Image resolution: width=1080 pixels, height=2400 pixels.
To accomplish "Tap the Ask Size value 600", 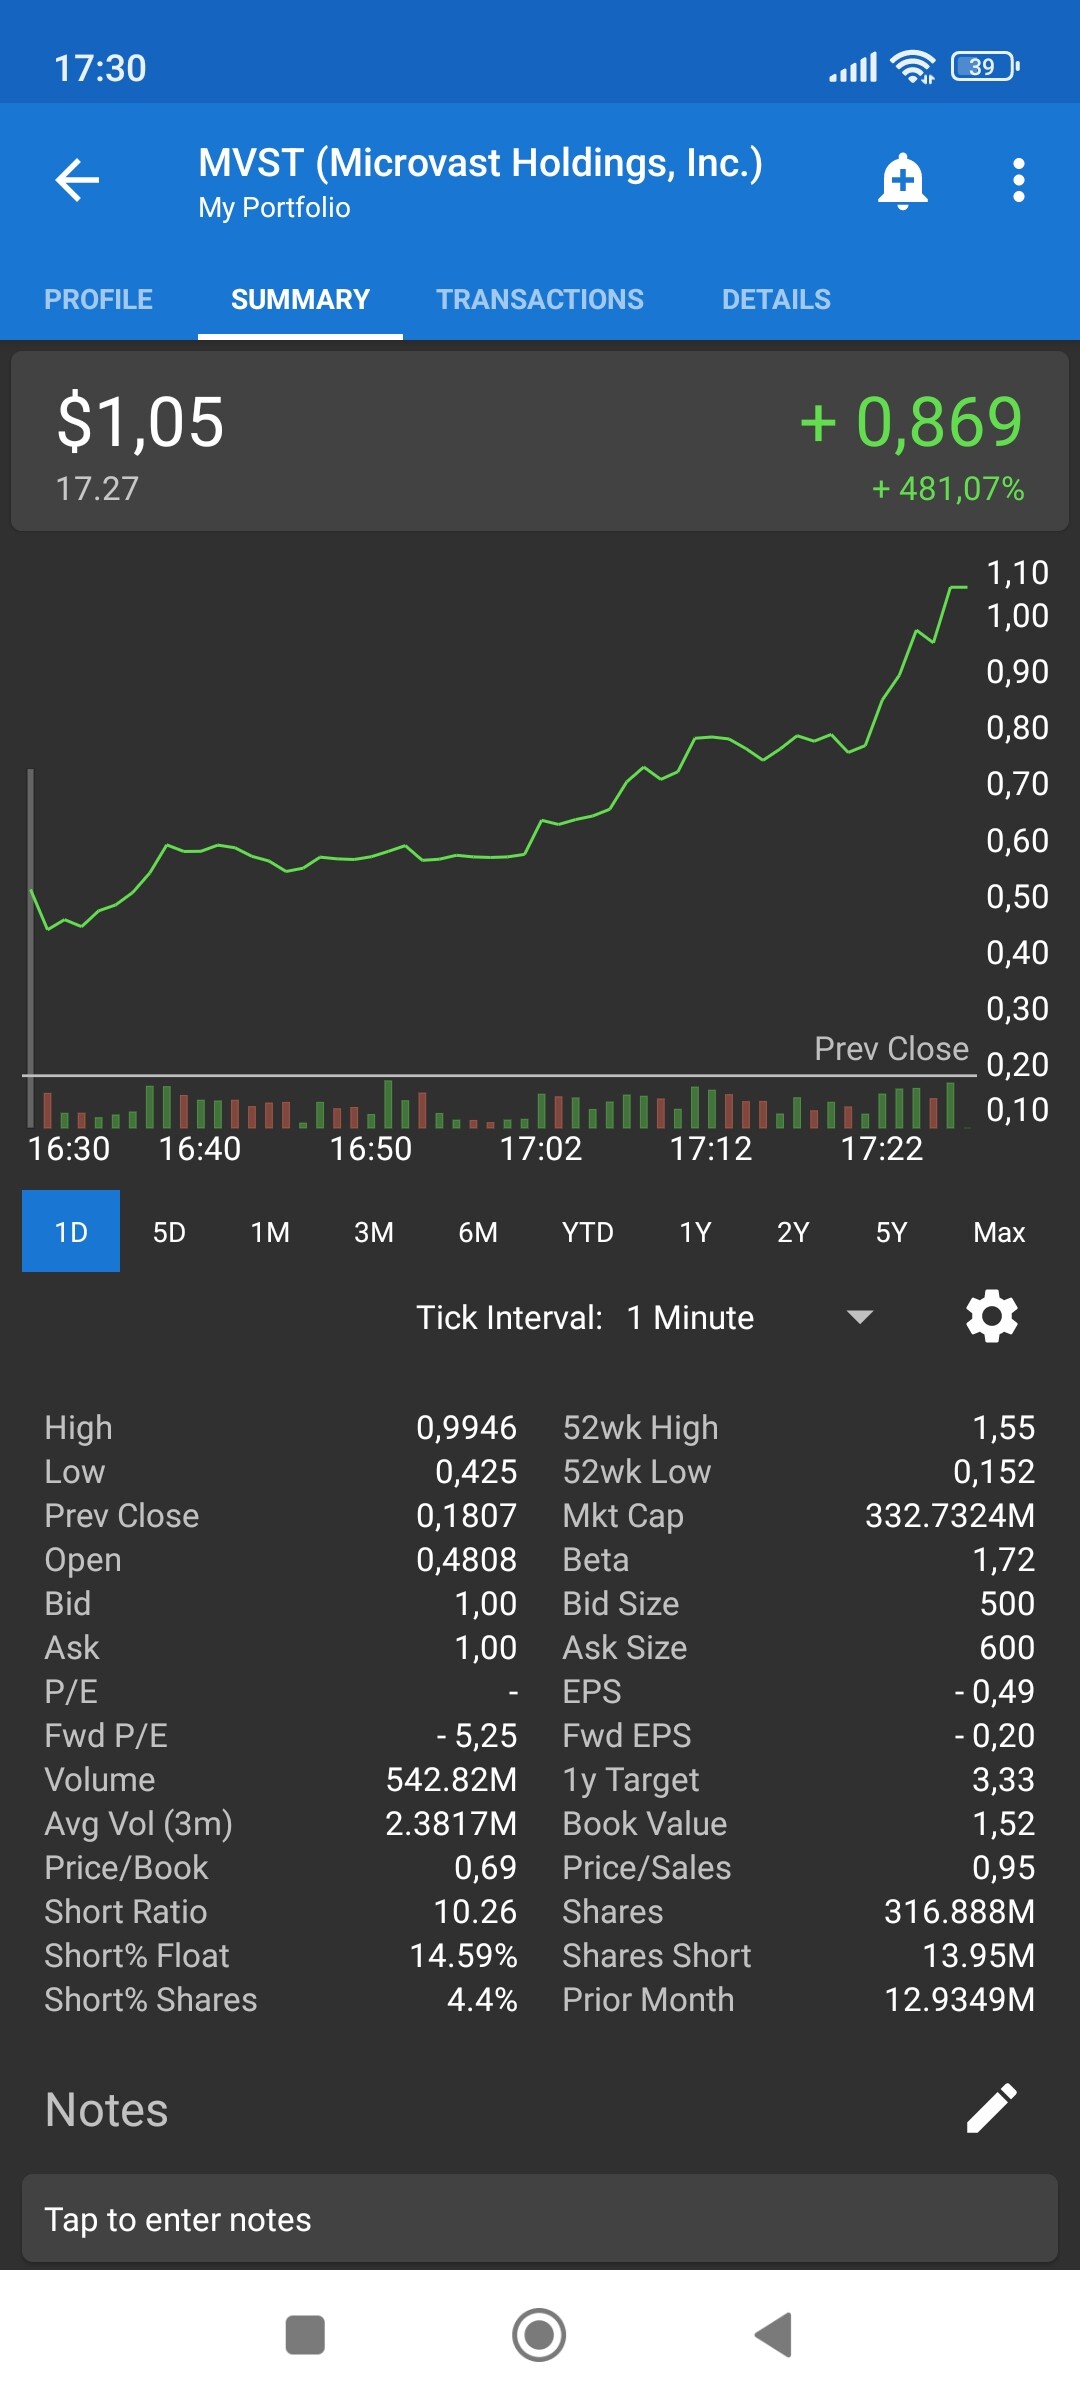I will [1007, 1647].
